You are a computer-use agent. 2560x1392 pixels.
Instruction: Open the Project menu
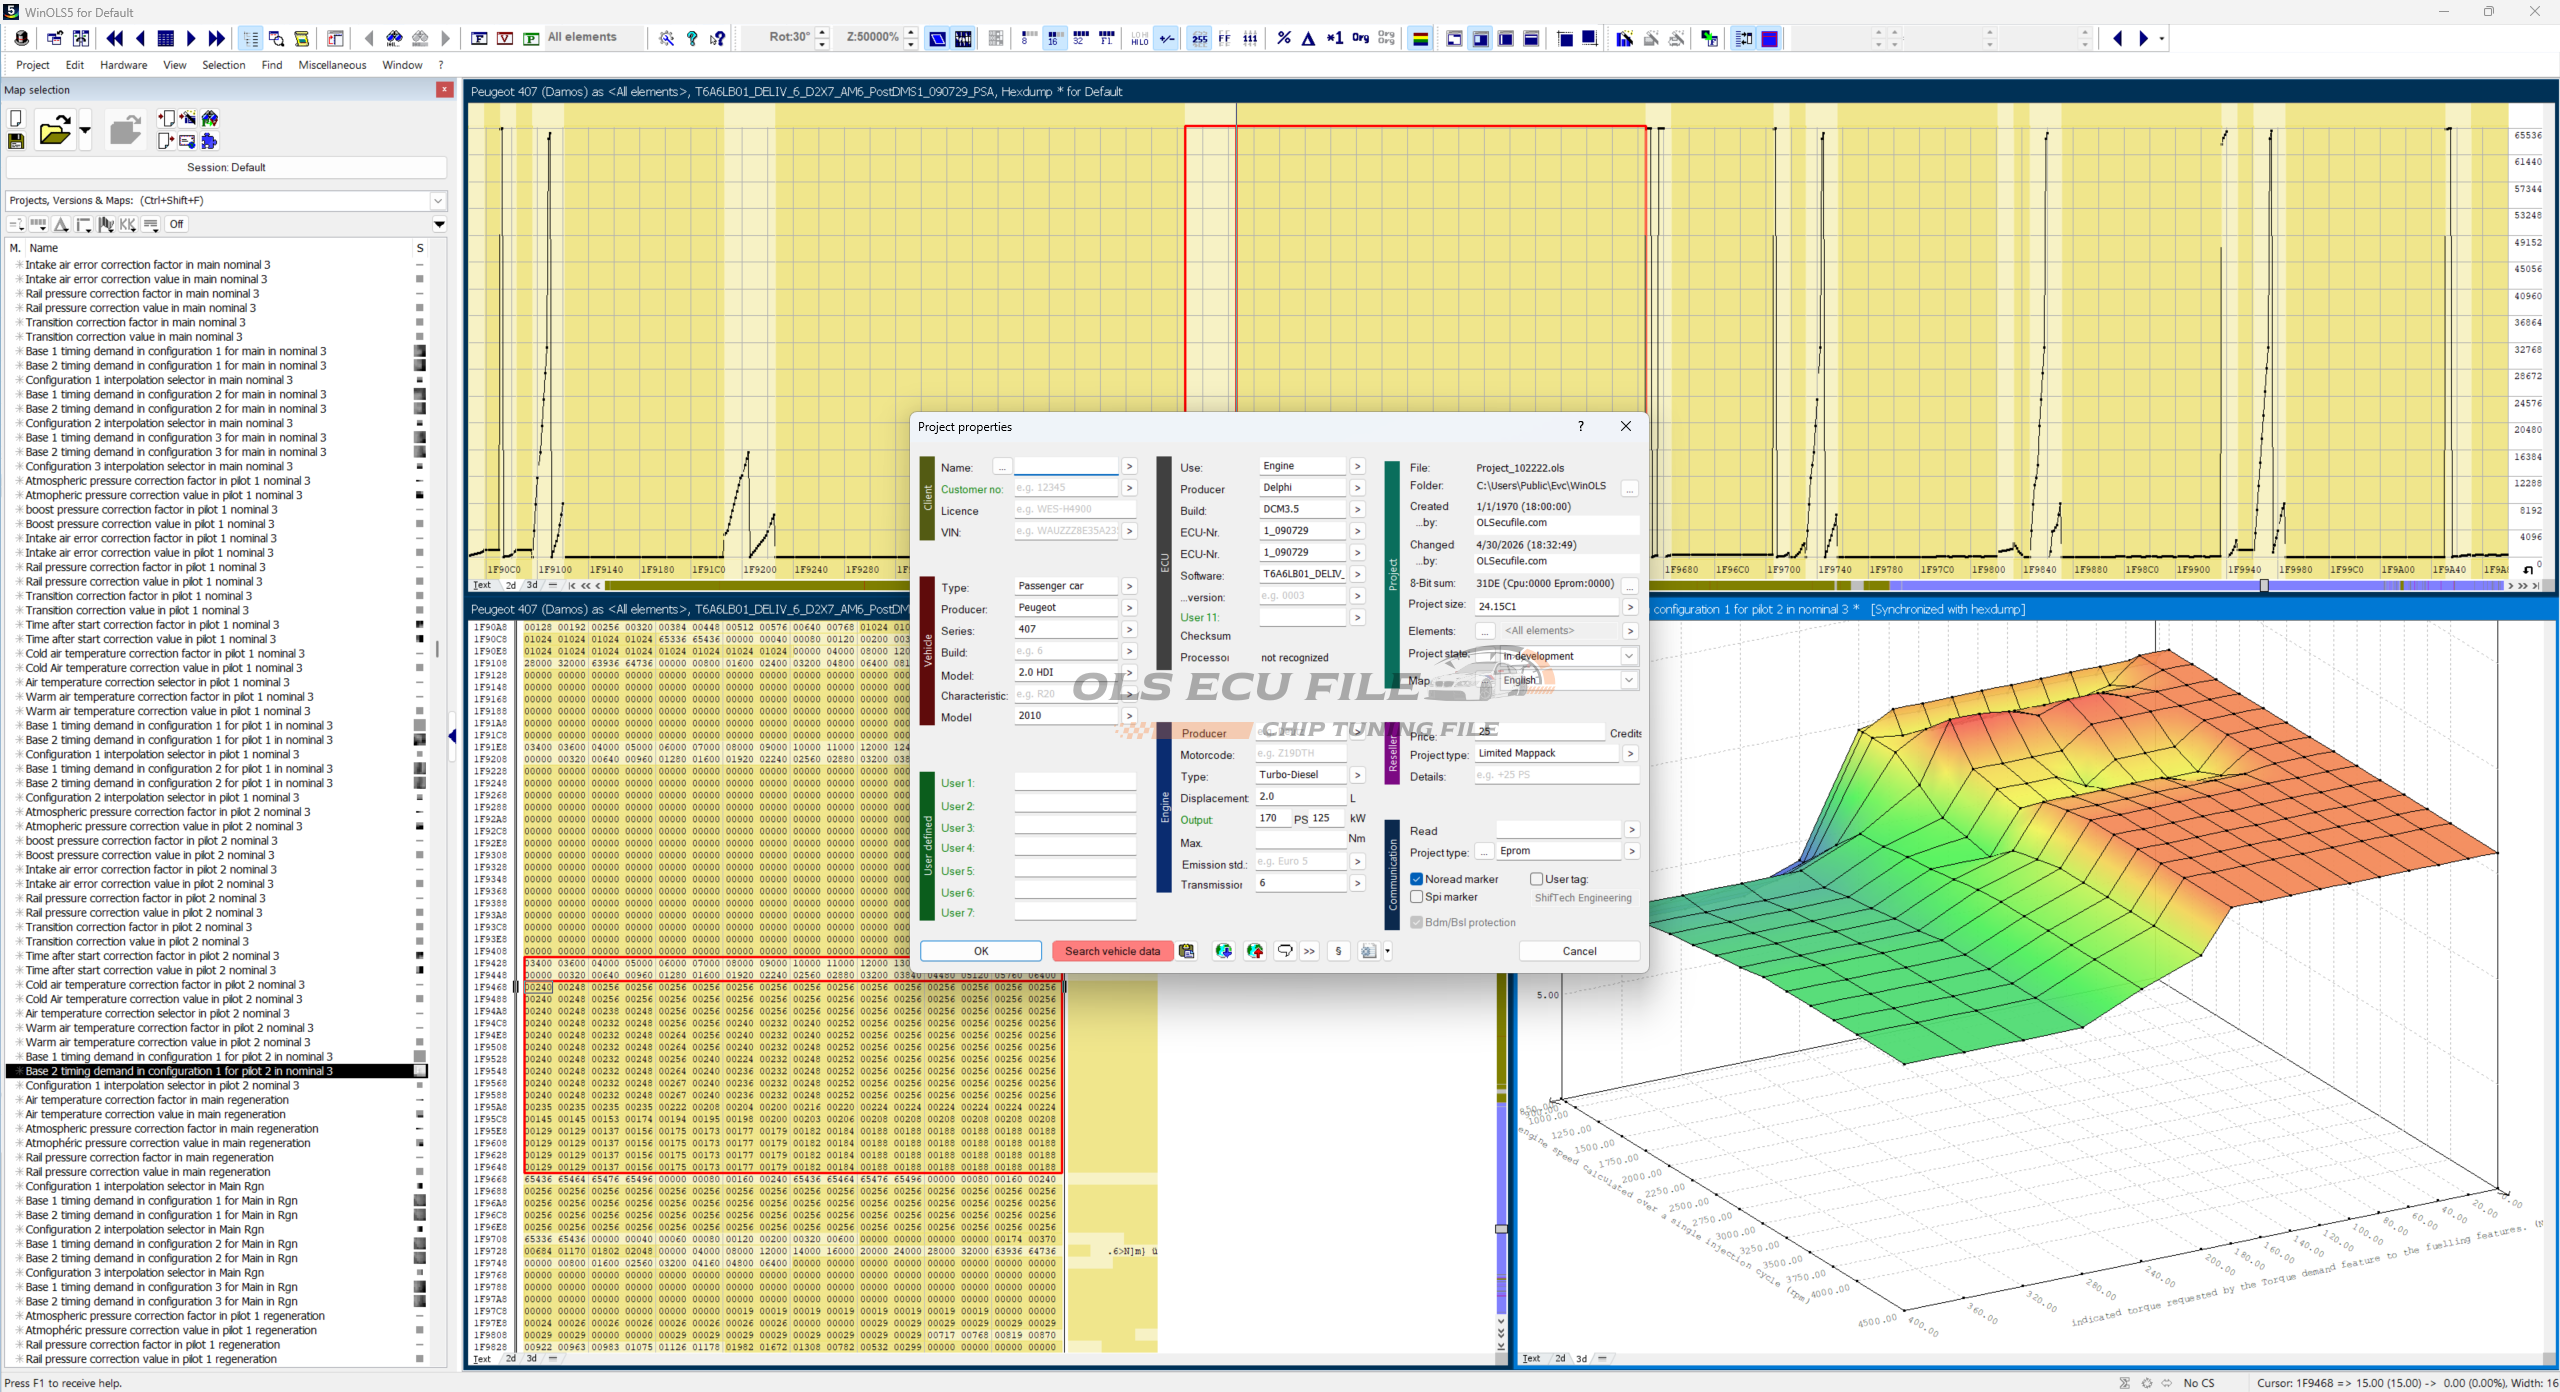click(32, 65)
